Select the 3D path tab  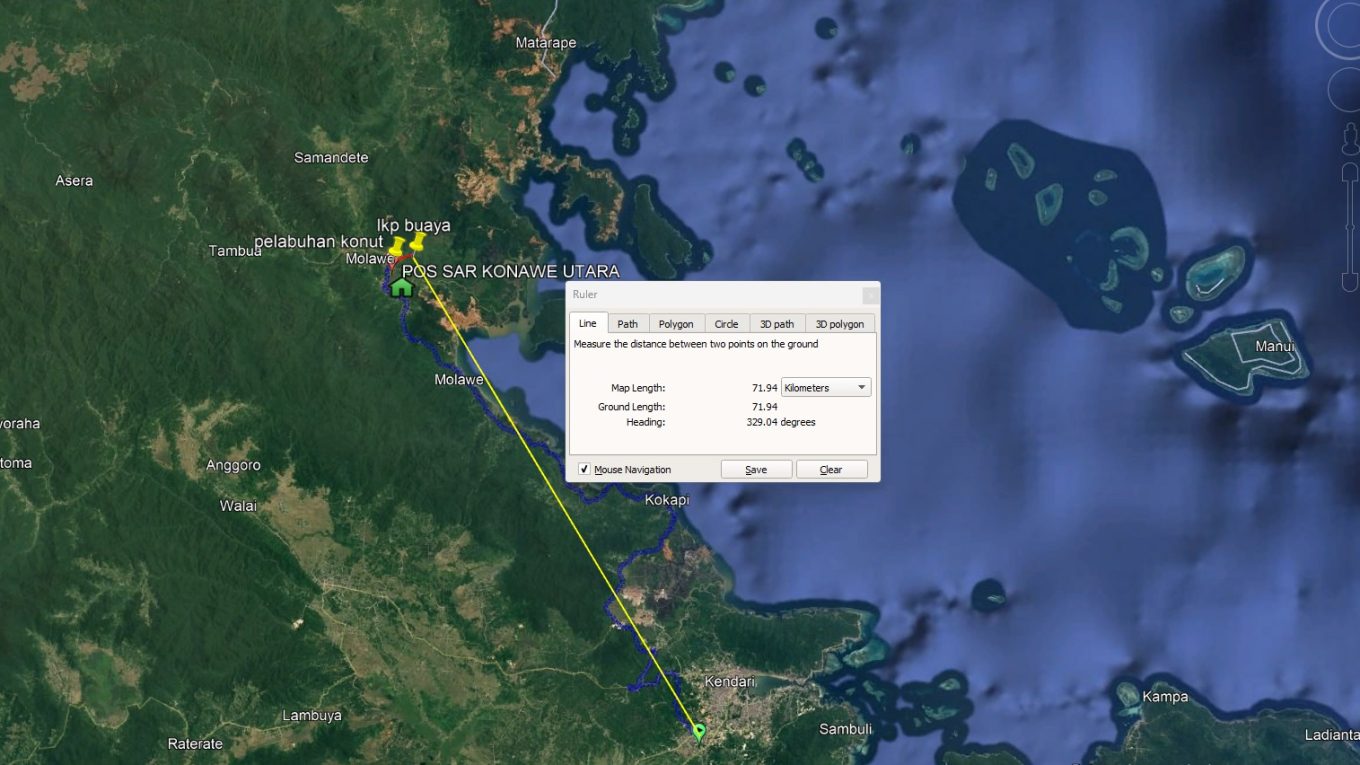(777, 324)
